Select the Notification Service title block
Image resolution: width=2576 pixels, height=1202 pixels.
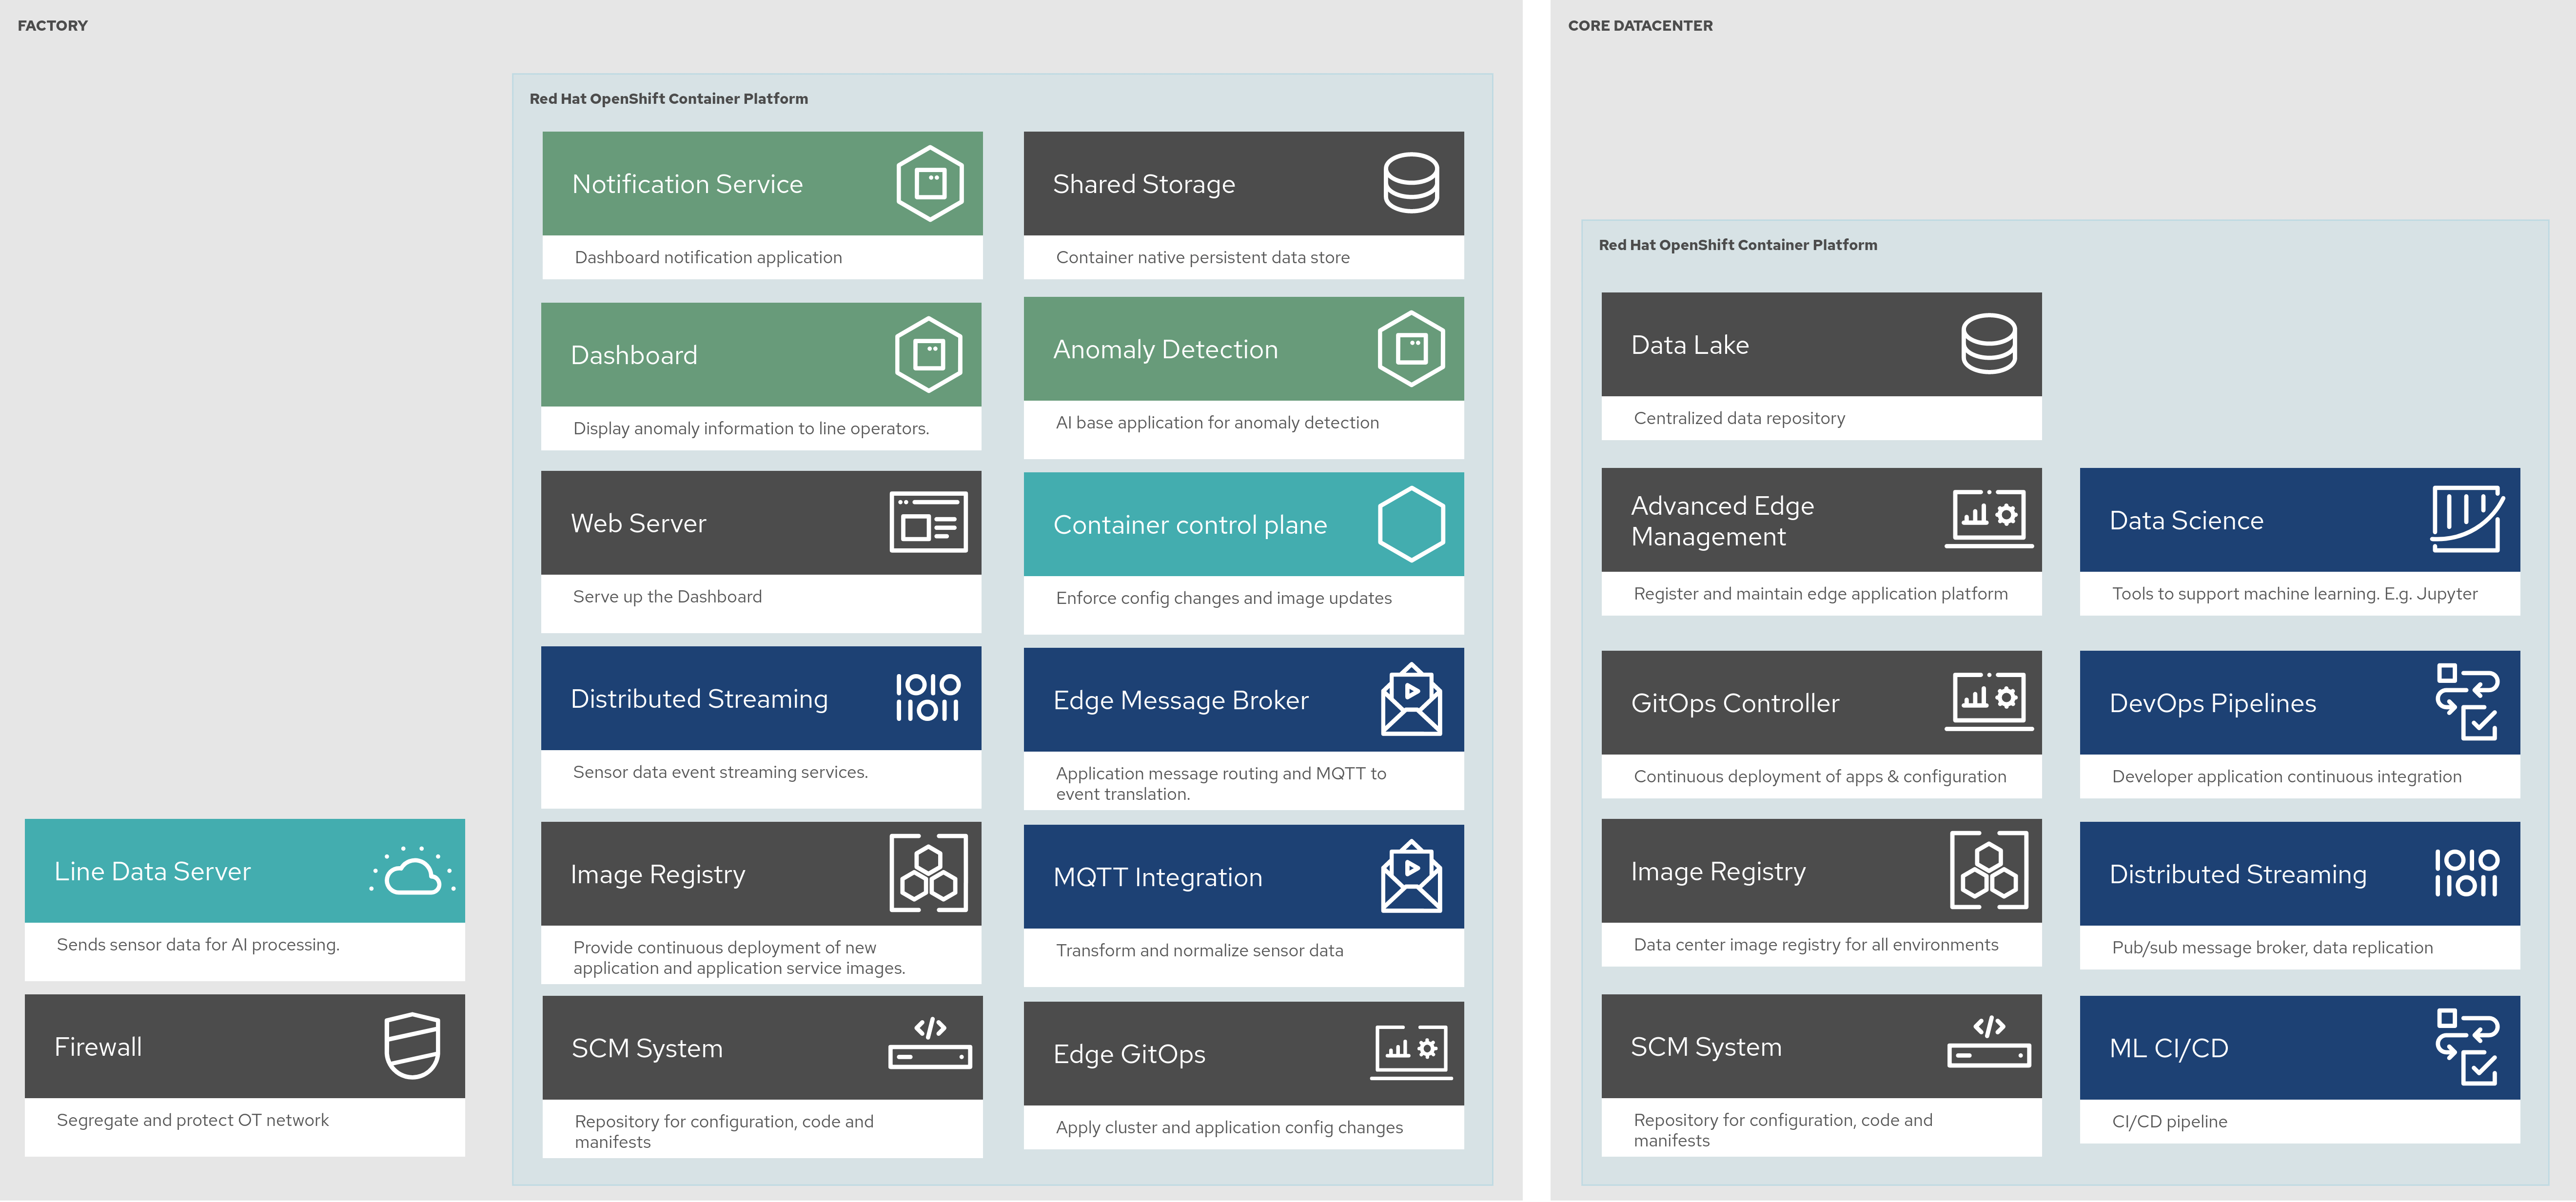point(687,184)
